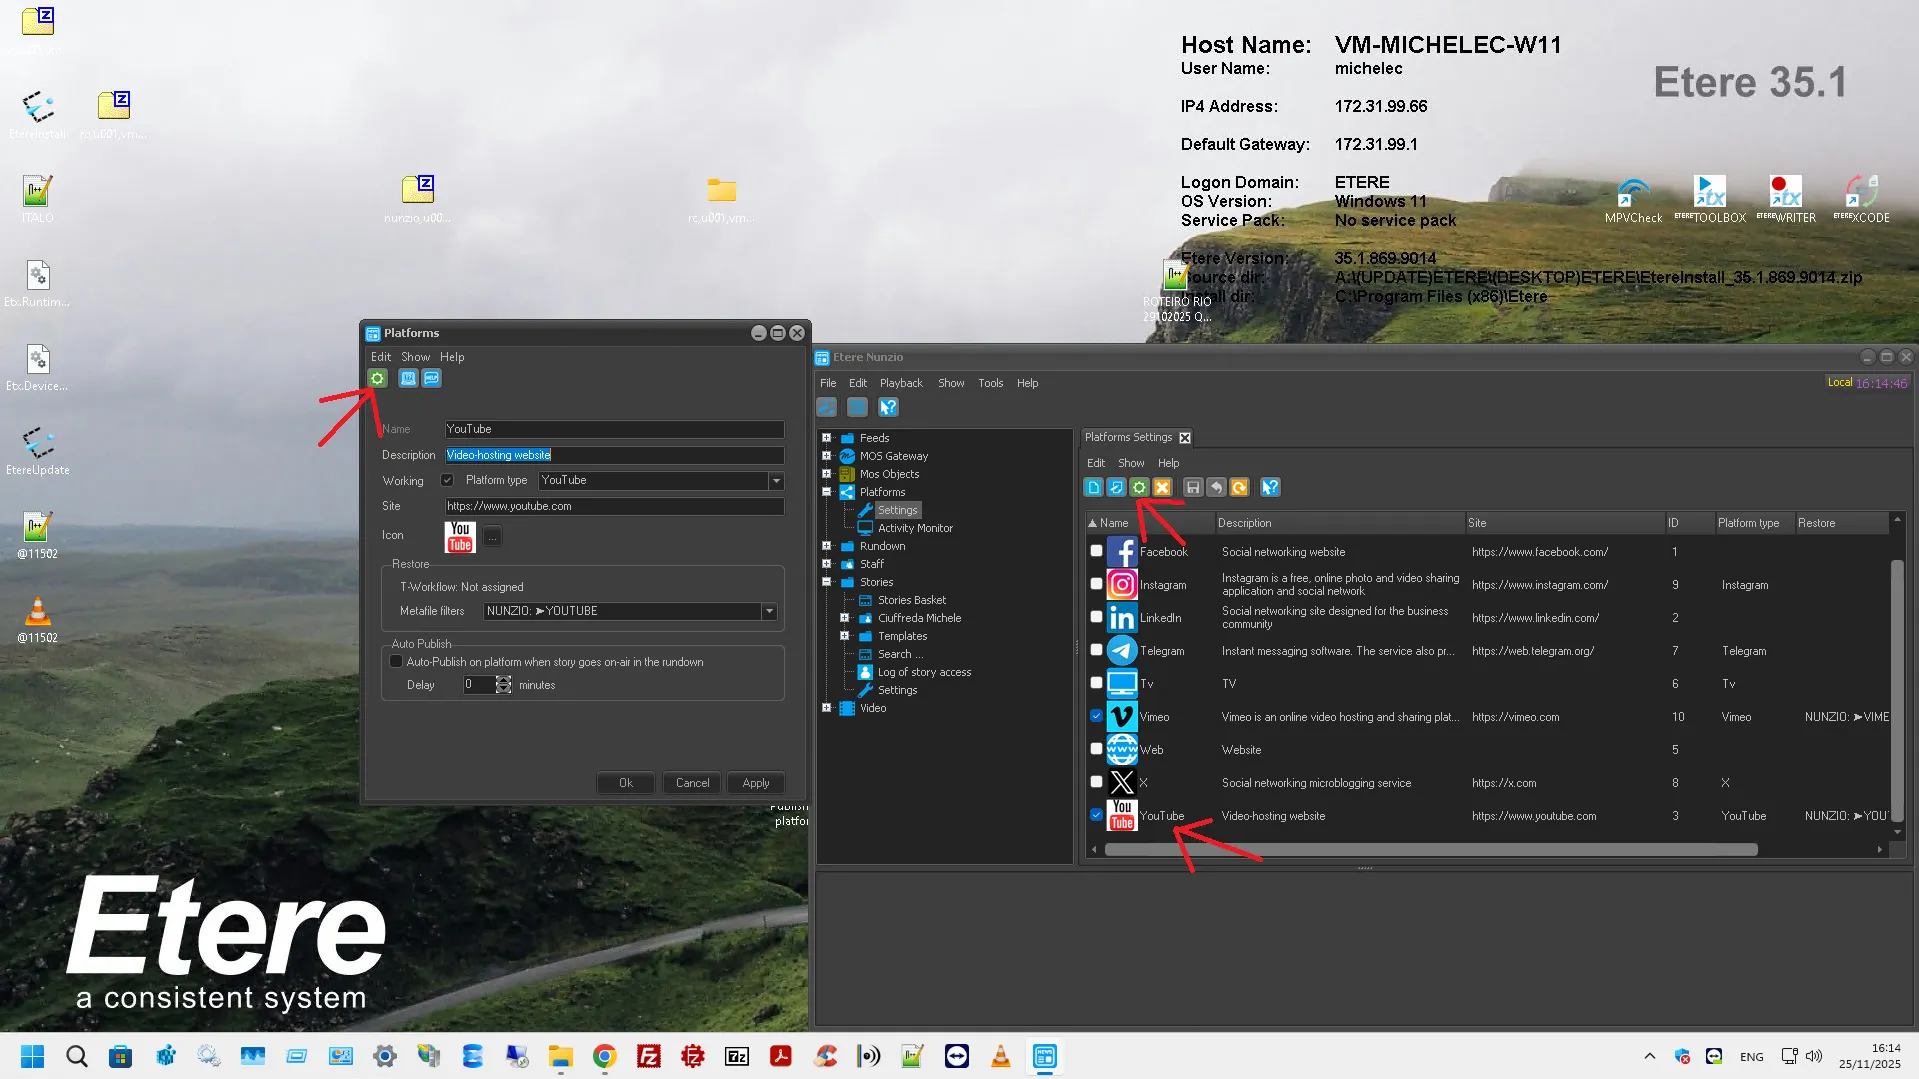Uncheck the Working checkbox
Viewport: 1919px width, 1079px height.
(447, 481)
